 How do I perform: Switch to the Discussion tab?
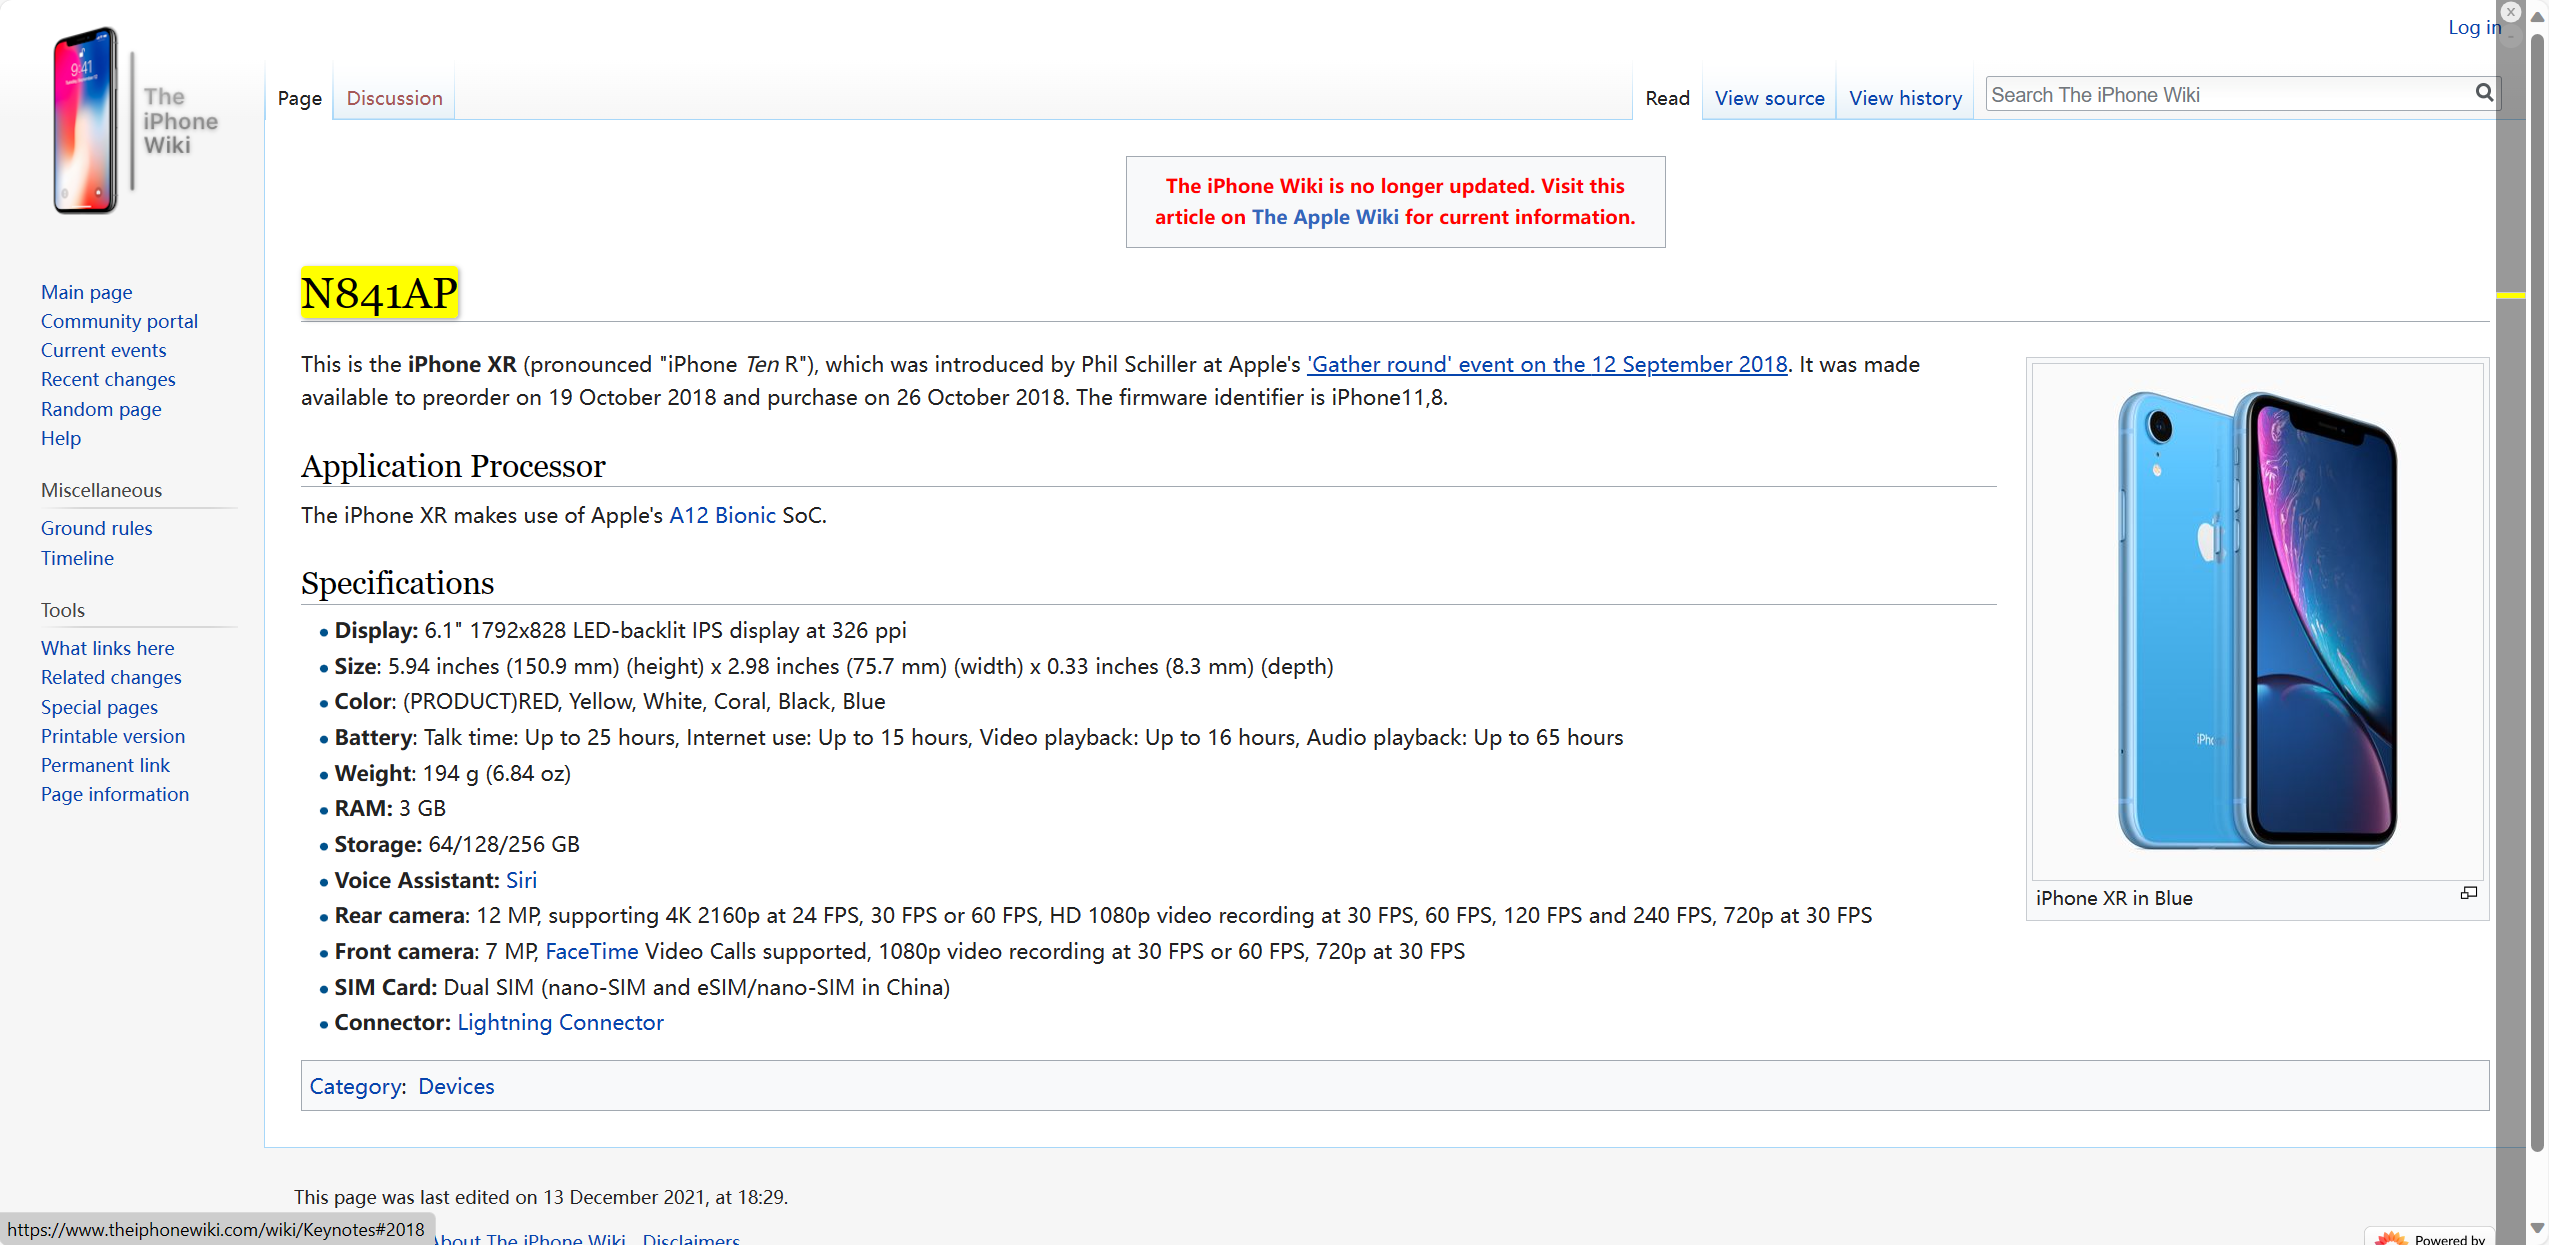tap(394, 98)
